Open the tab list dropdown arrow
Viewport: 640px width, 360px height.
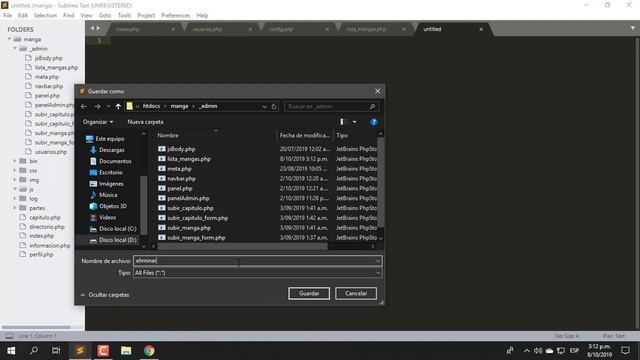(633, 28)
